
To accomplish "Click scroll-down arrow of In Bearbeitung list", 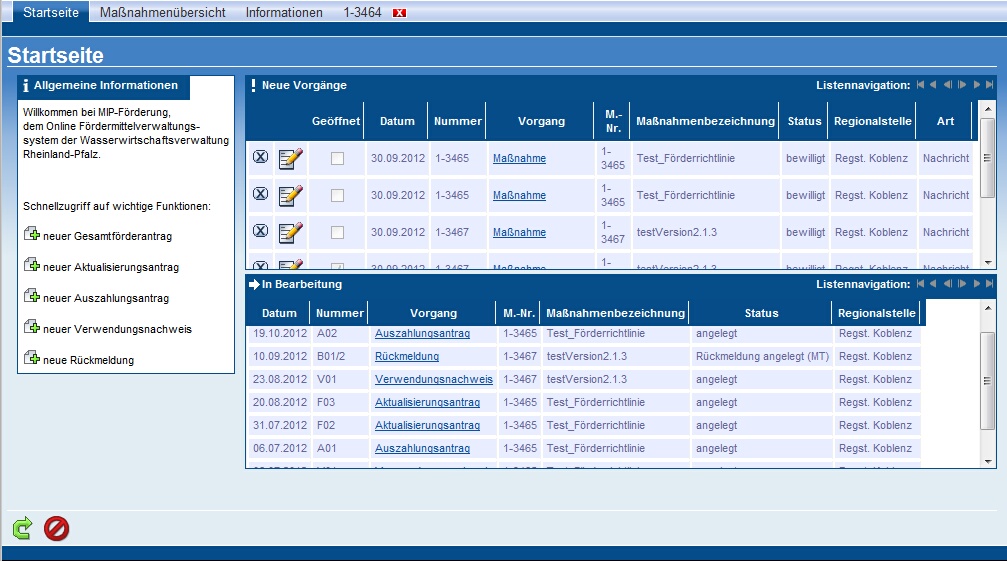I will pyautogui.click(x=988, y=461).
